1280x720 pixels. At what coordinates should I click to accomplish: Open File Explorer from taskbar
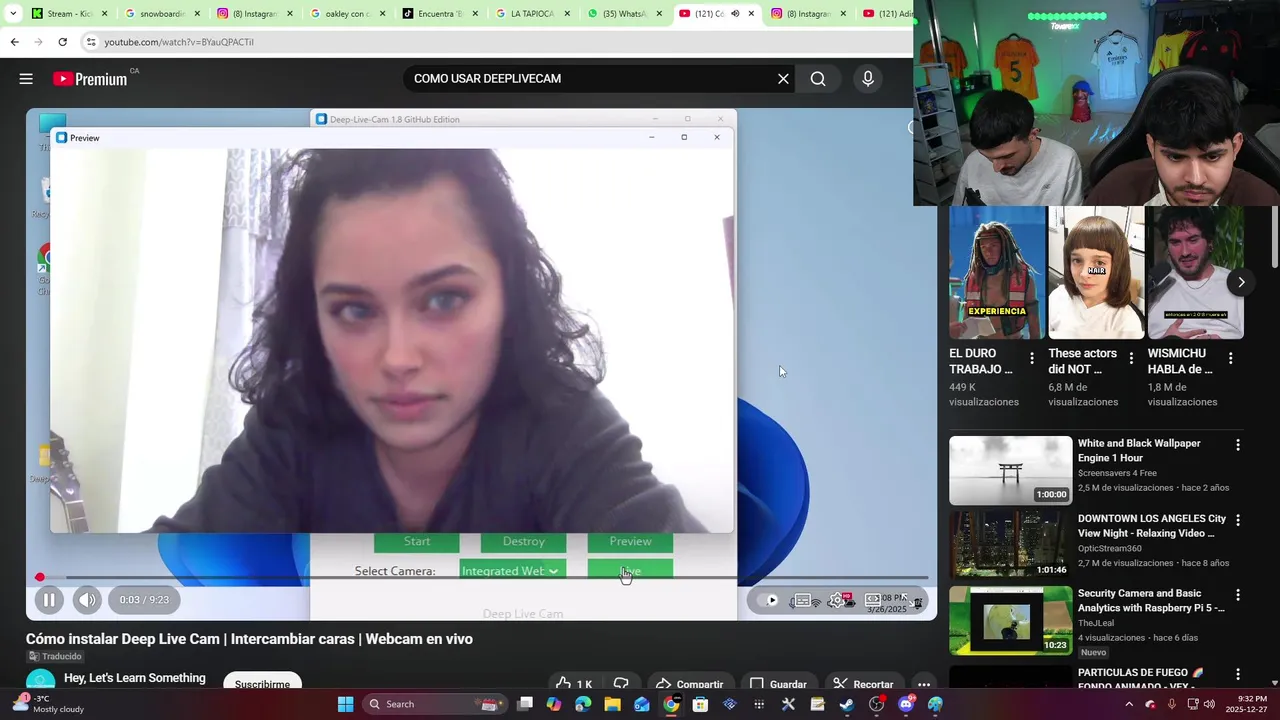tap(612, 704)
